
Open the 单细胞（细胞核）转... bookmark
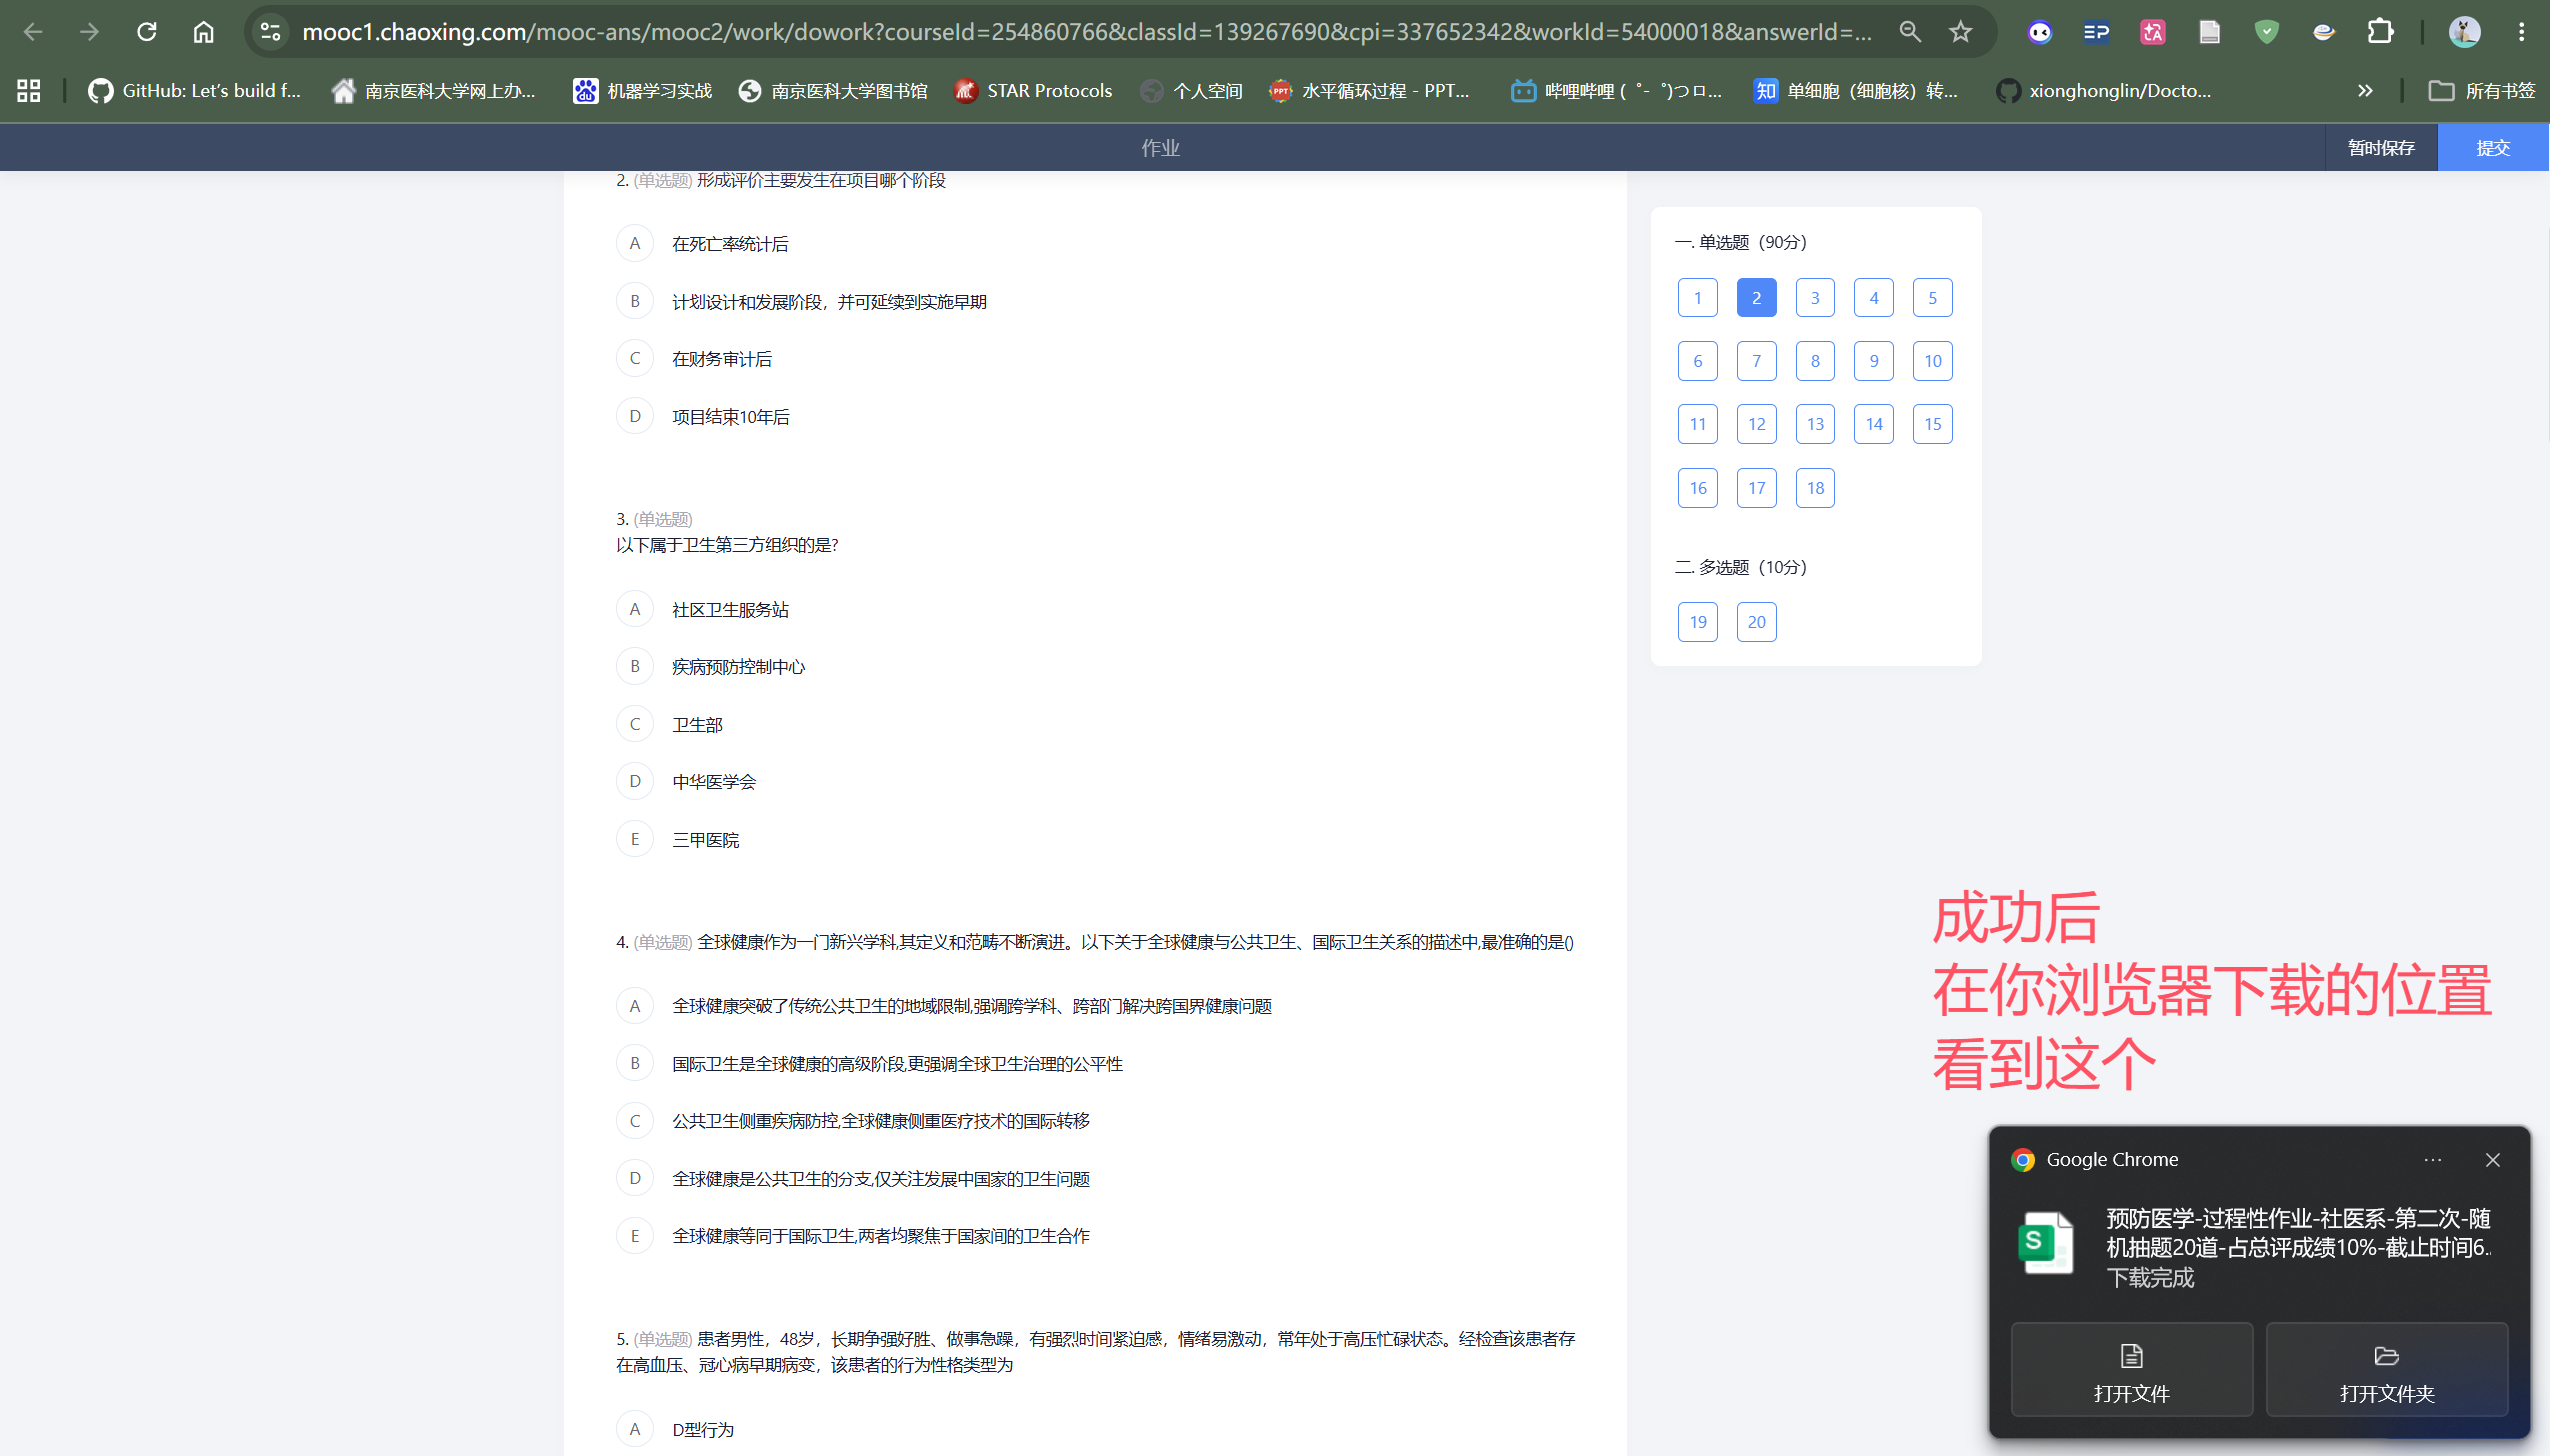(1857, 91)
